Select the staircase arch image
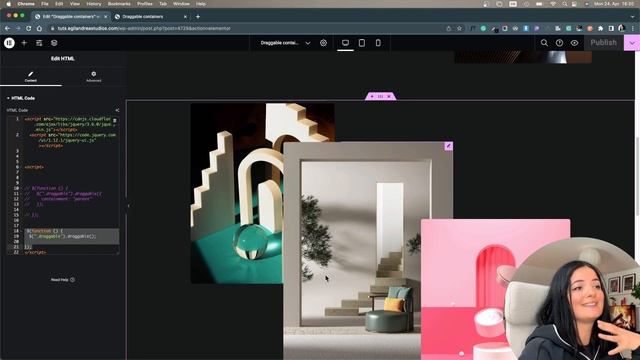 tap(237, 193)
